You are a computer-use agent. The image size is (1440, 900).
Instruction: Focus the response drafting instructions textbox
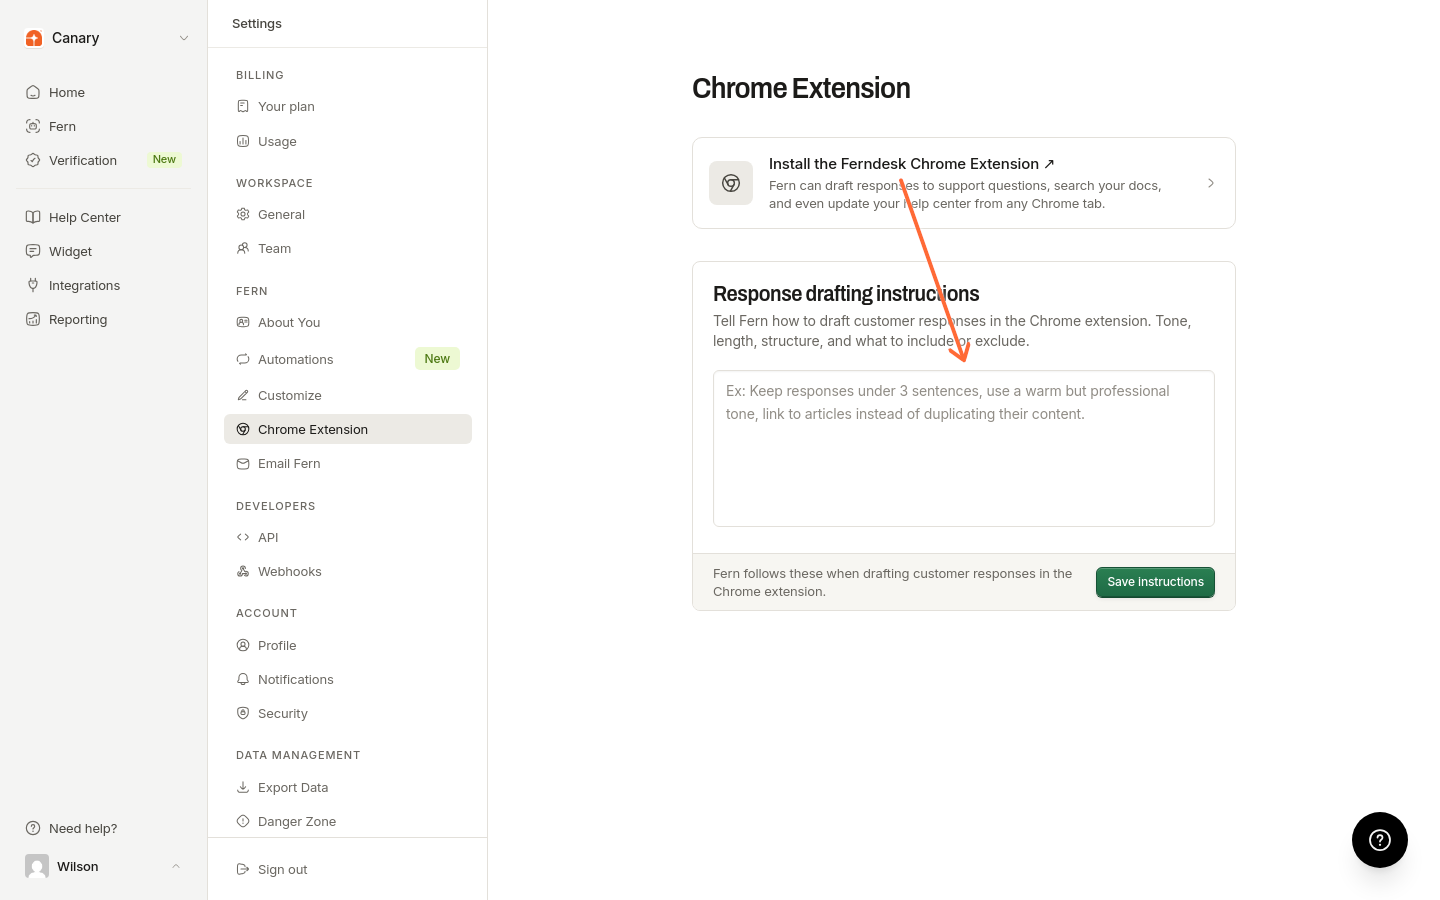[964, 448]
